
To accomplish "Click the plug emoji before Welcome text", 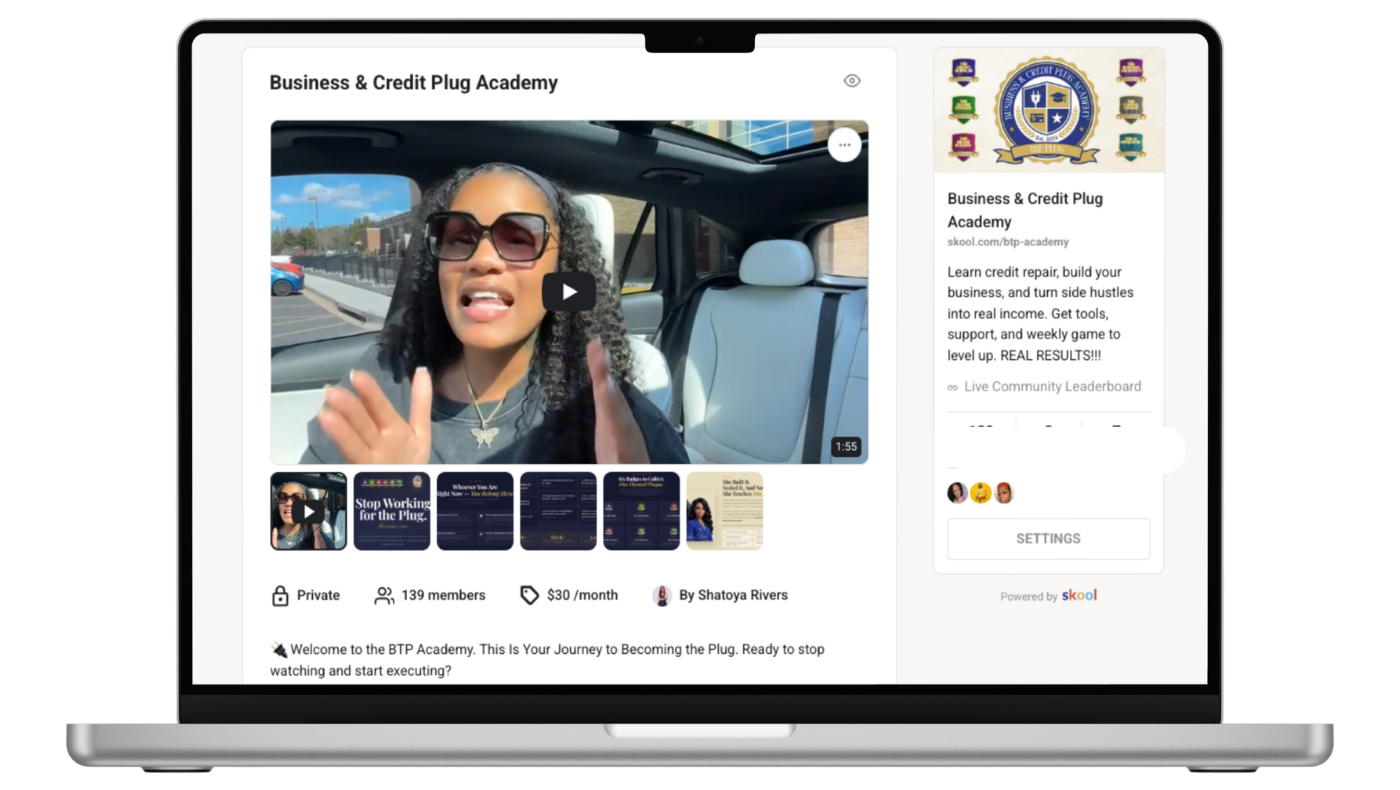I will click(279, 650).
